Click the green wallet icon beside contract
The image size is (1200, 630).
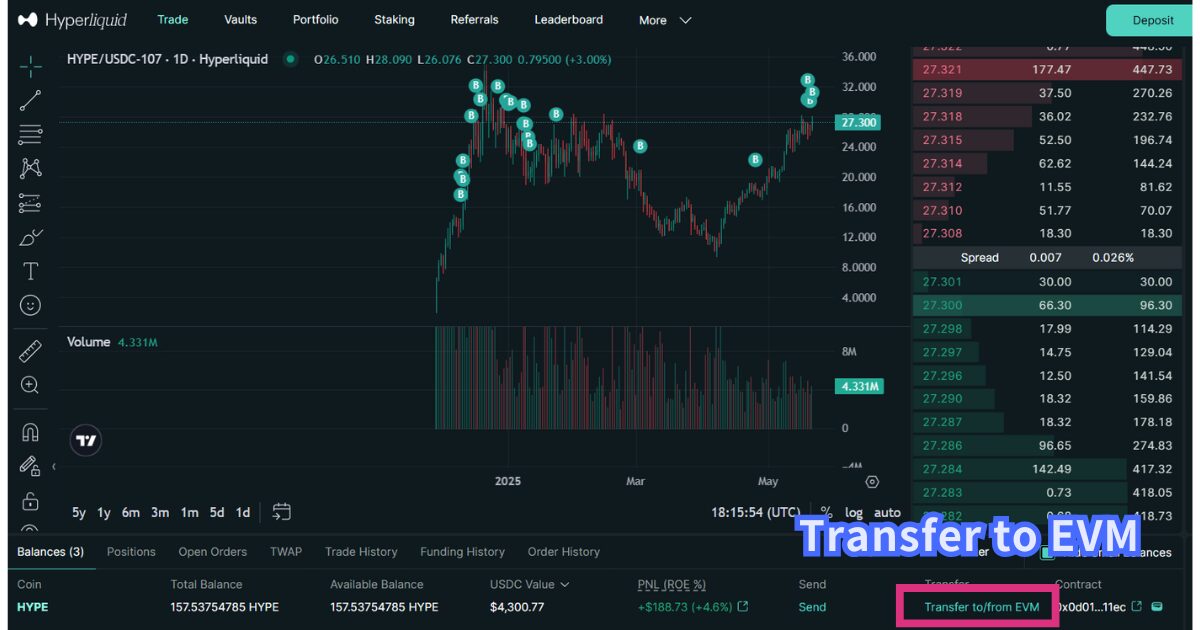coord(1157,607)
